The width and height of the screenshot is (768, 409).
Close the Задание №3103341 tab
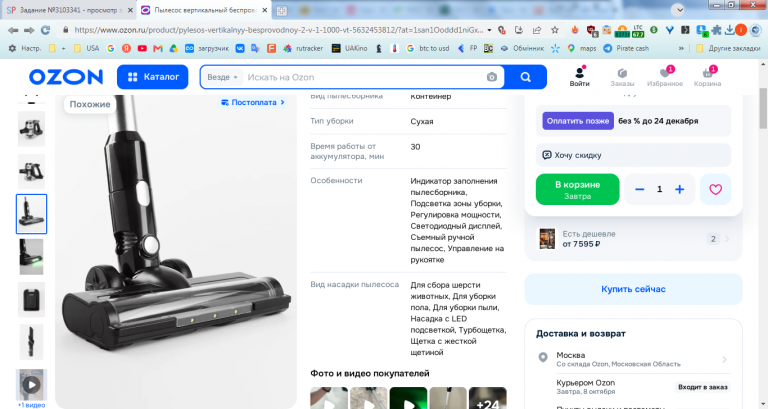[130, 10]
